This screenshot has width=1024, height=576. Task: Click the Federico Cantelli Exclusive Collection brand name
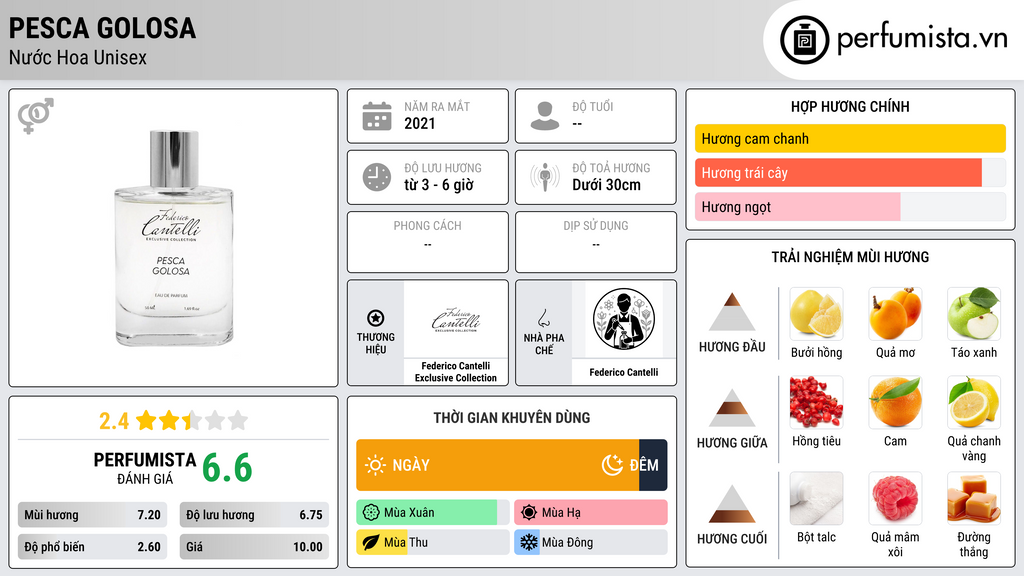456,372
